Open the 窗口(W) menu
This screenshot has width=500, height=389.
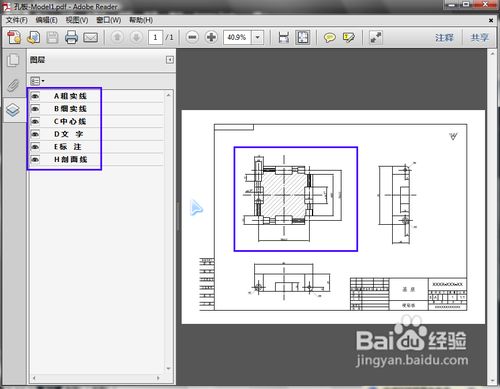pos(108,20)
